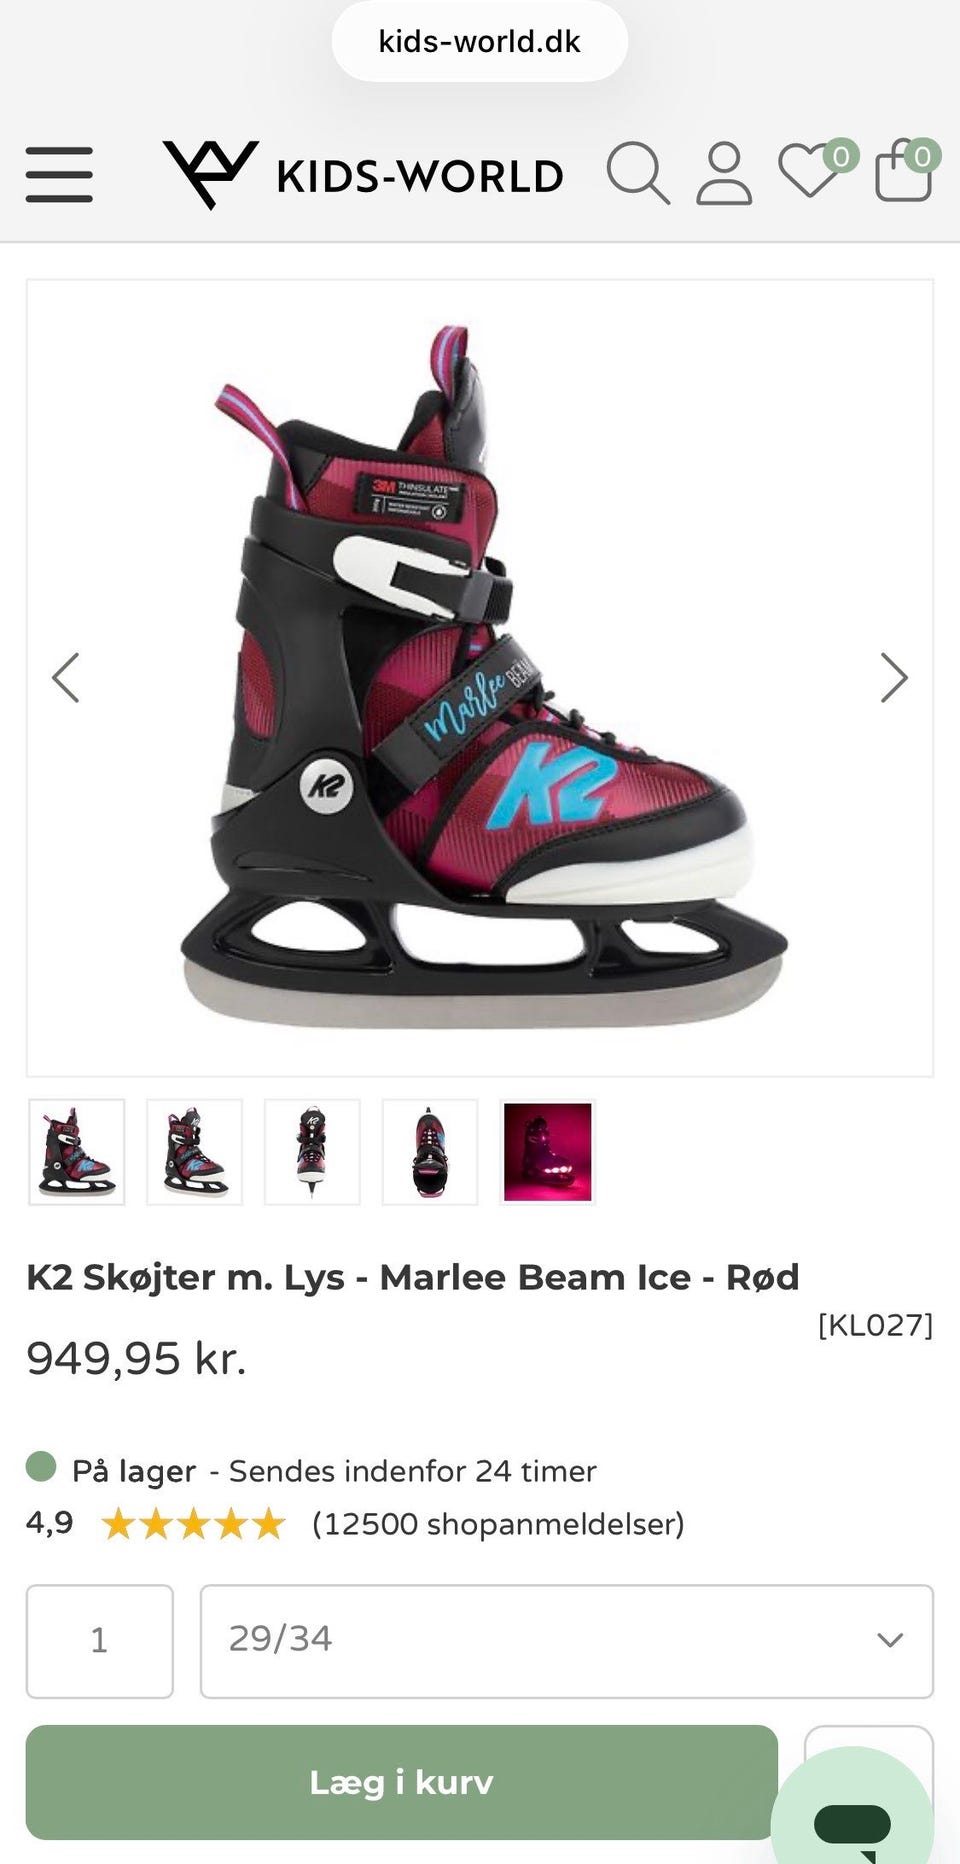Click the Læg i kurv button
The width and height of the screenshot is (960, 1864).
(402, 1782)
